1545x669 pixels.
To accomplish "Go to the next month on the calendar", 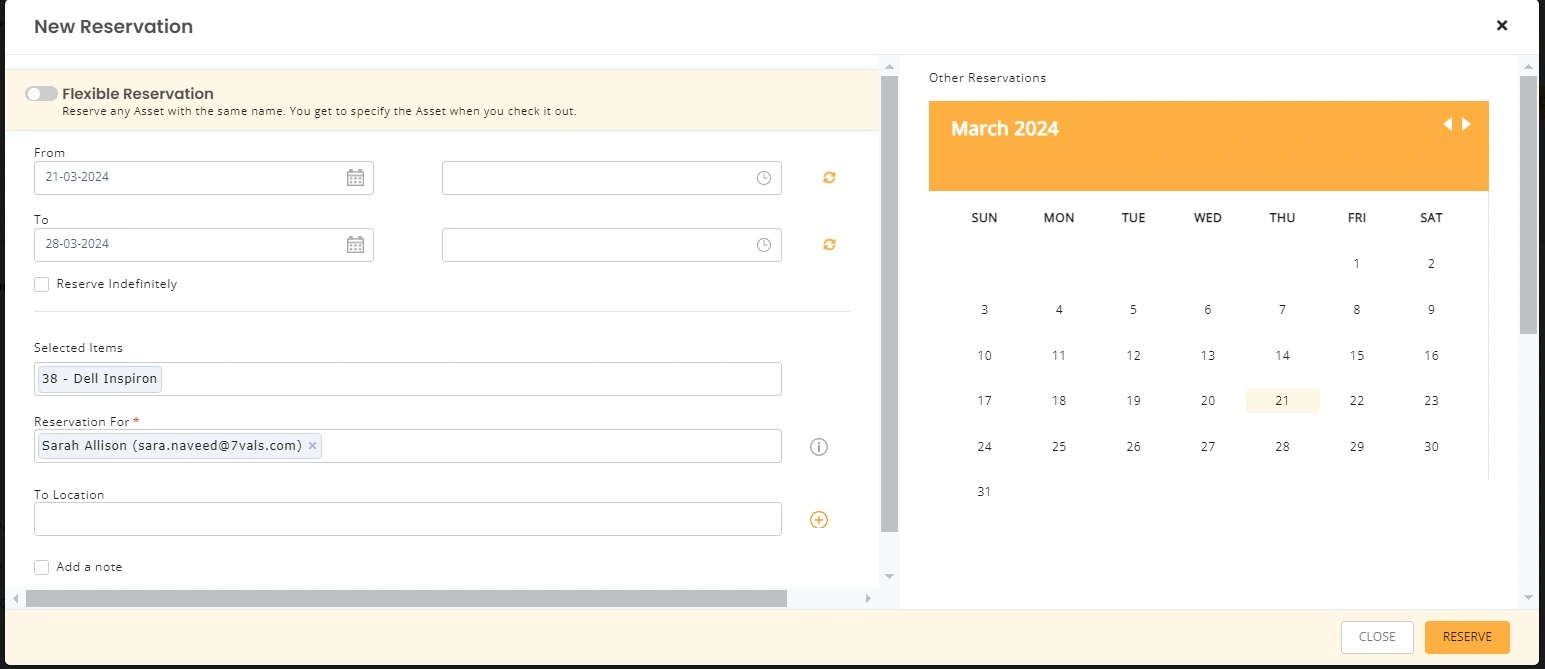I will 1466,124.
